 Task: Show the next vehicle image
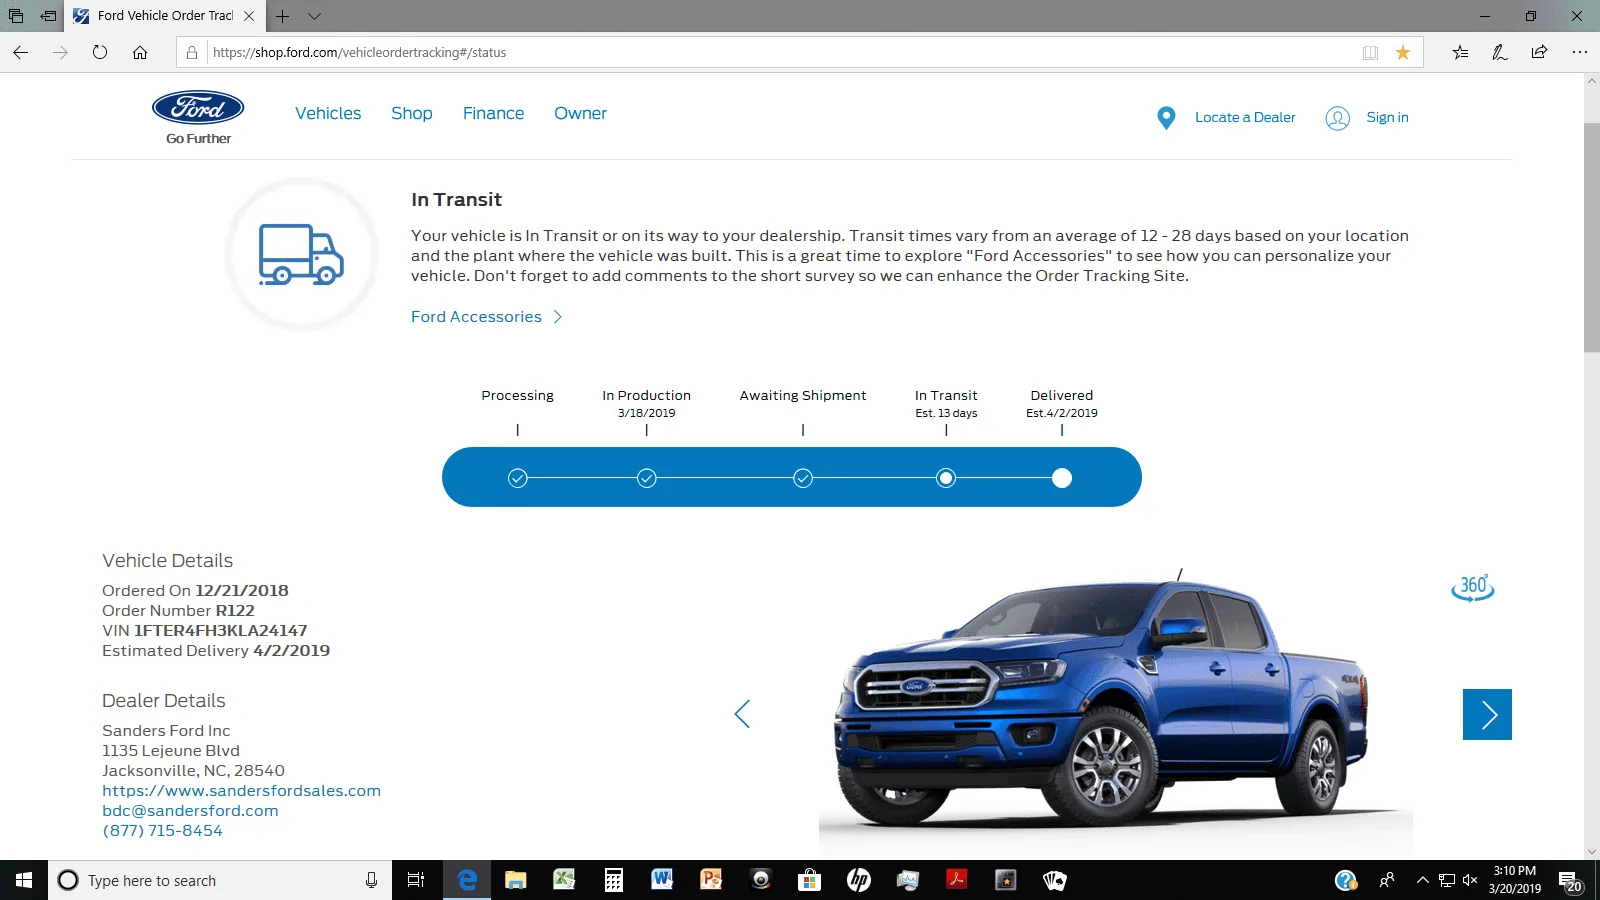(x=1487, y=714)
